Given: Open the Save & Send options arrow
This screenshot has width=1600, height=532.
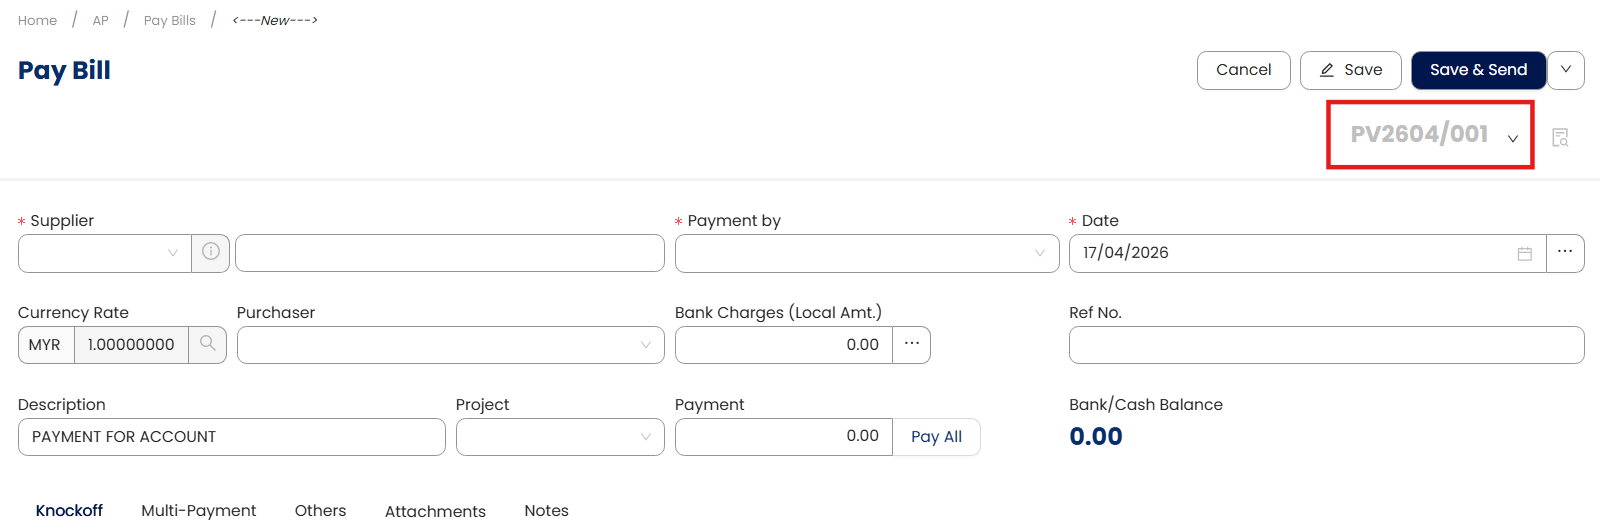Looking at the screenshot, I should [1566, 70].
